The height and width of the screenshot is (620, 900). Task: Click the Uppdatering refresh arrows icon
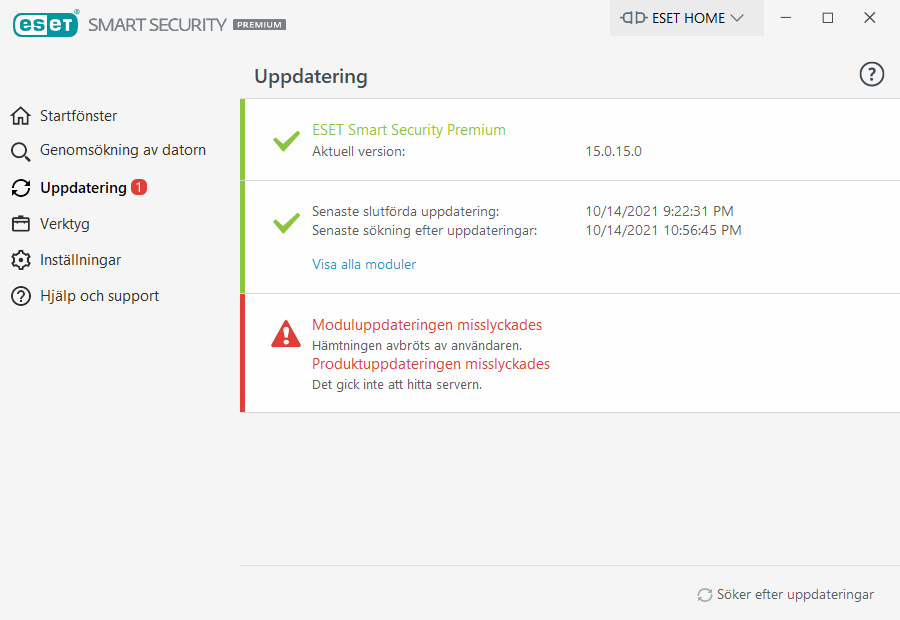click(x=21, y=188)
